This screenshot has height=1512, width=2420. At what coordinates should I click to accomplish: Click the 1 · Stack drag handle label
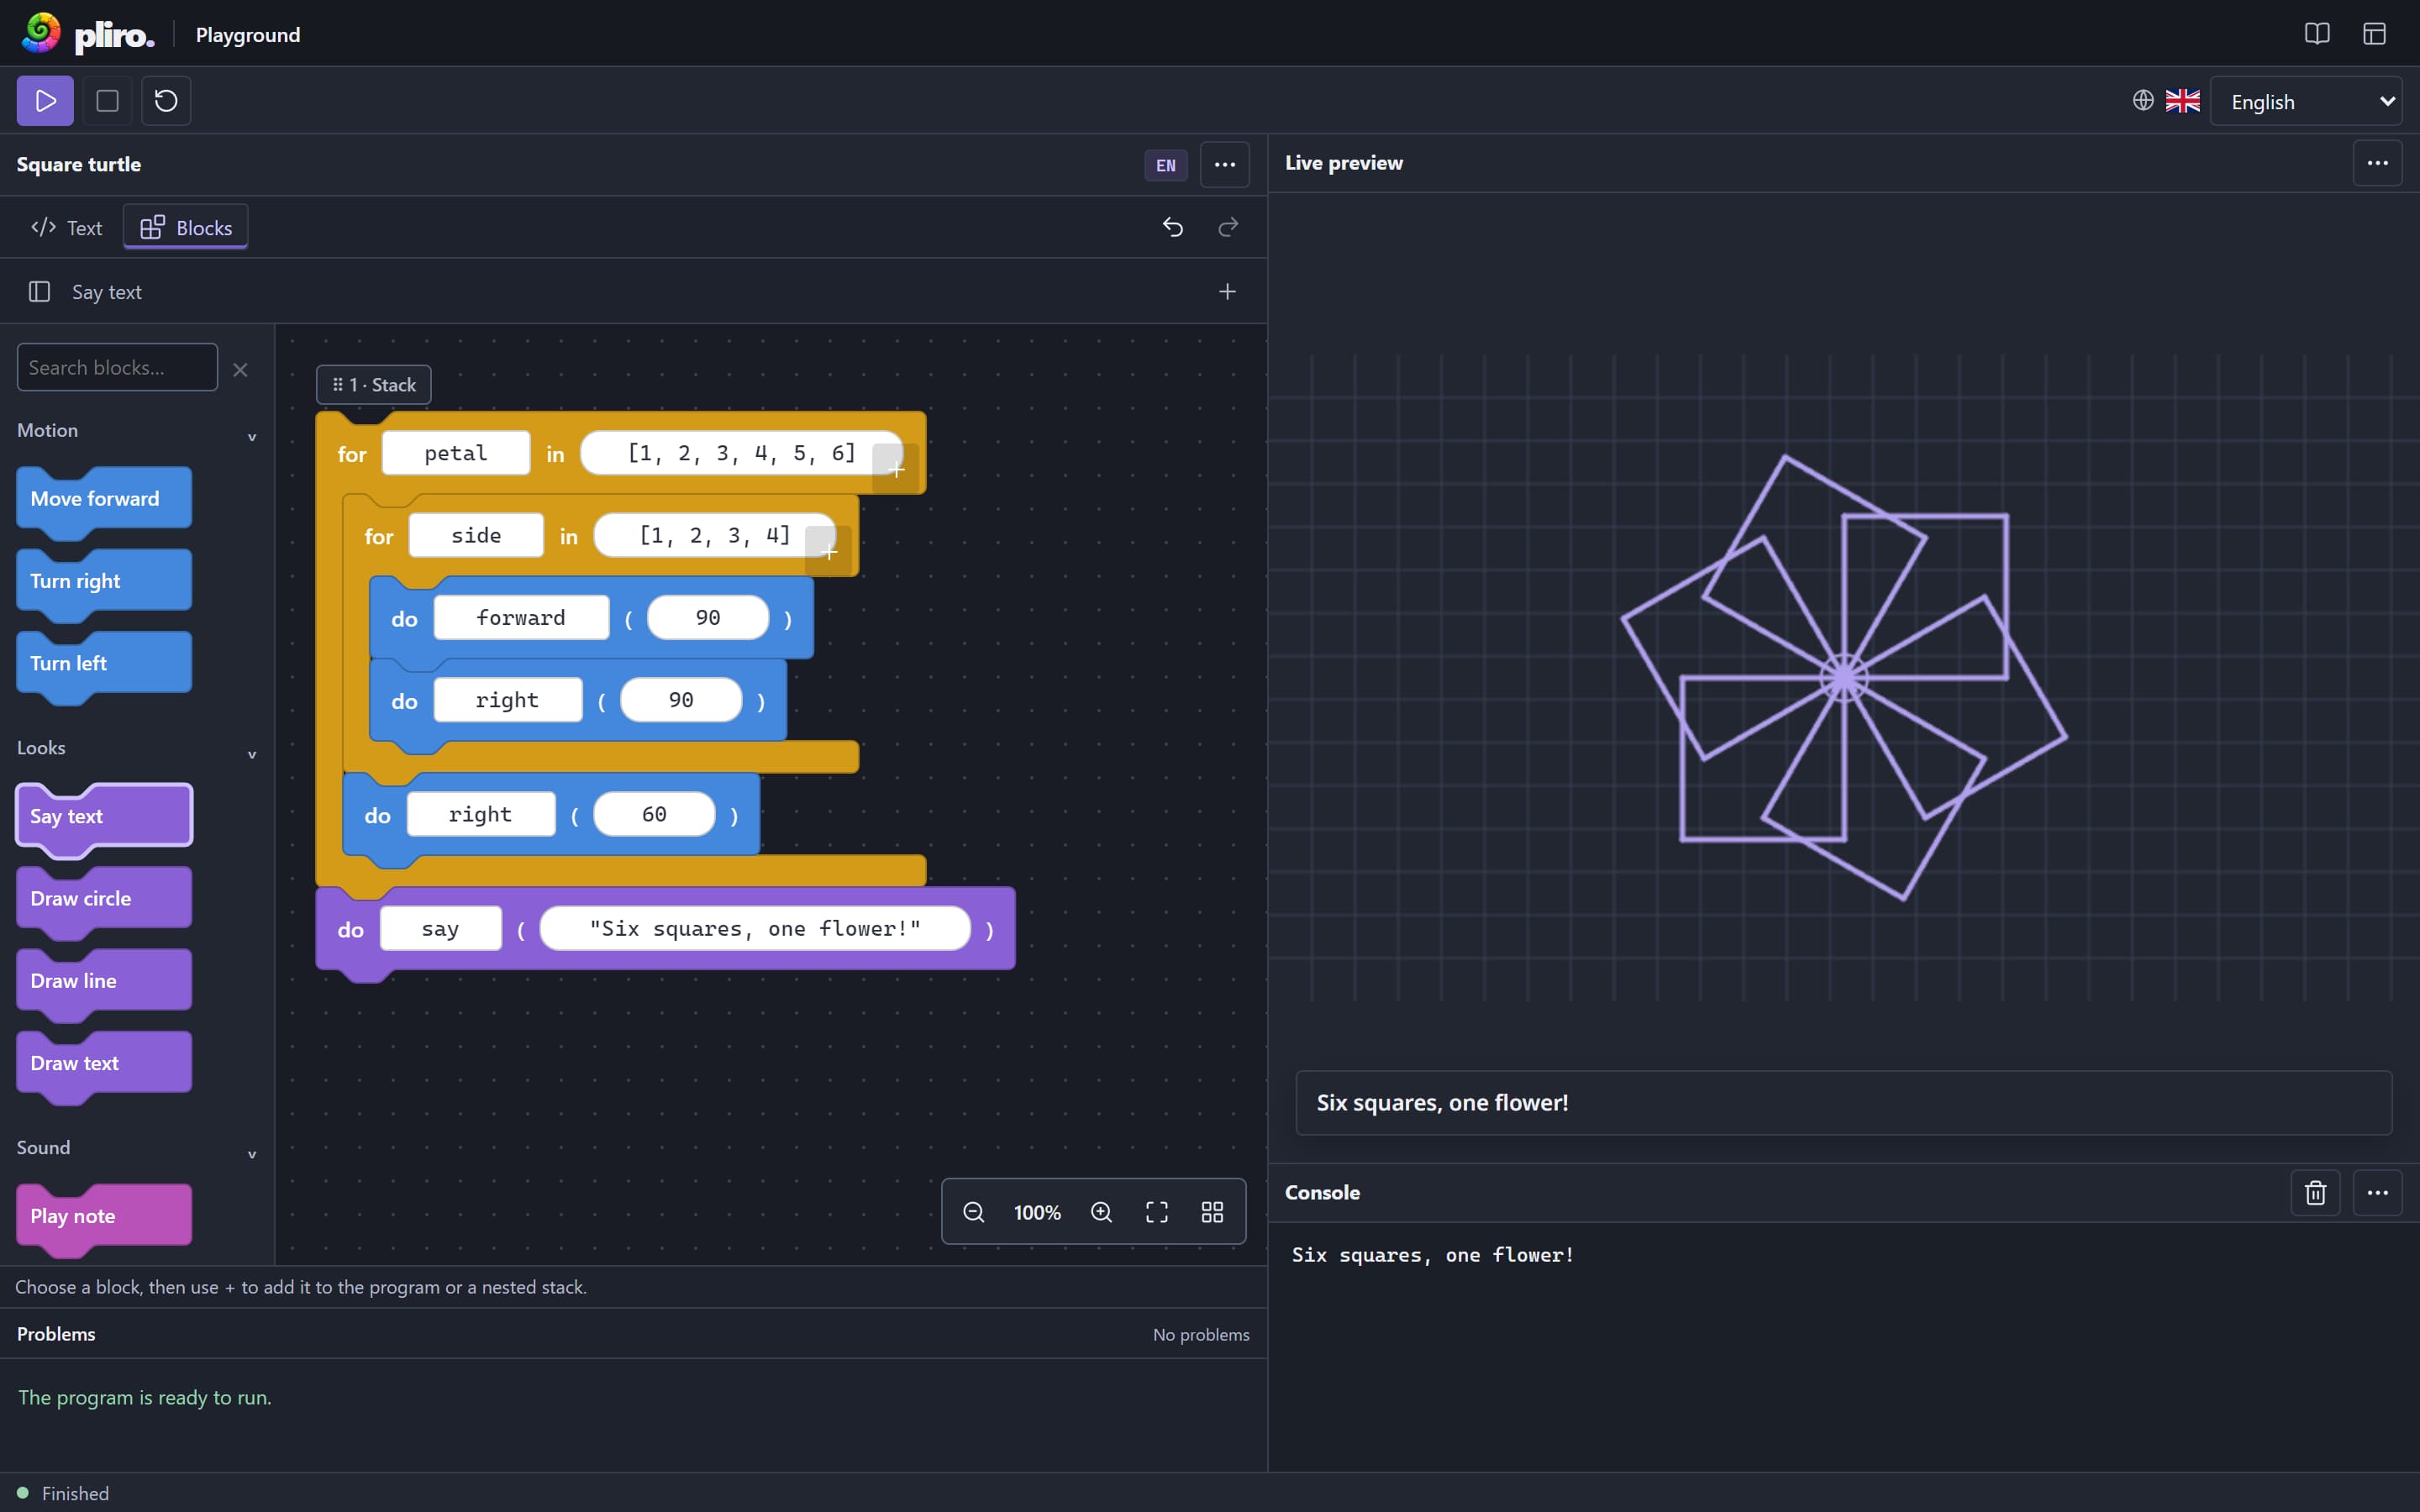(374, 385)
